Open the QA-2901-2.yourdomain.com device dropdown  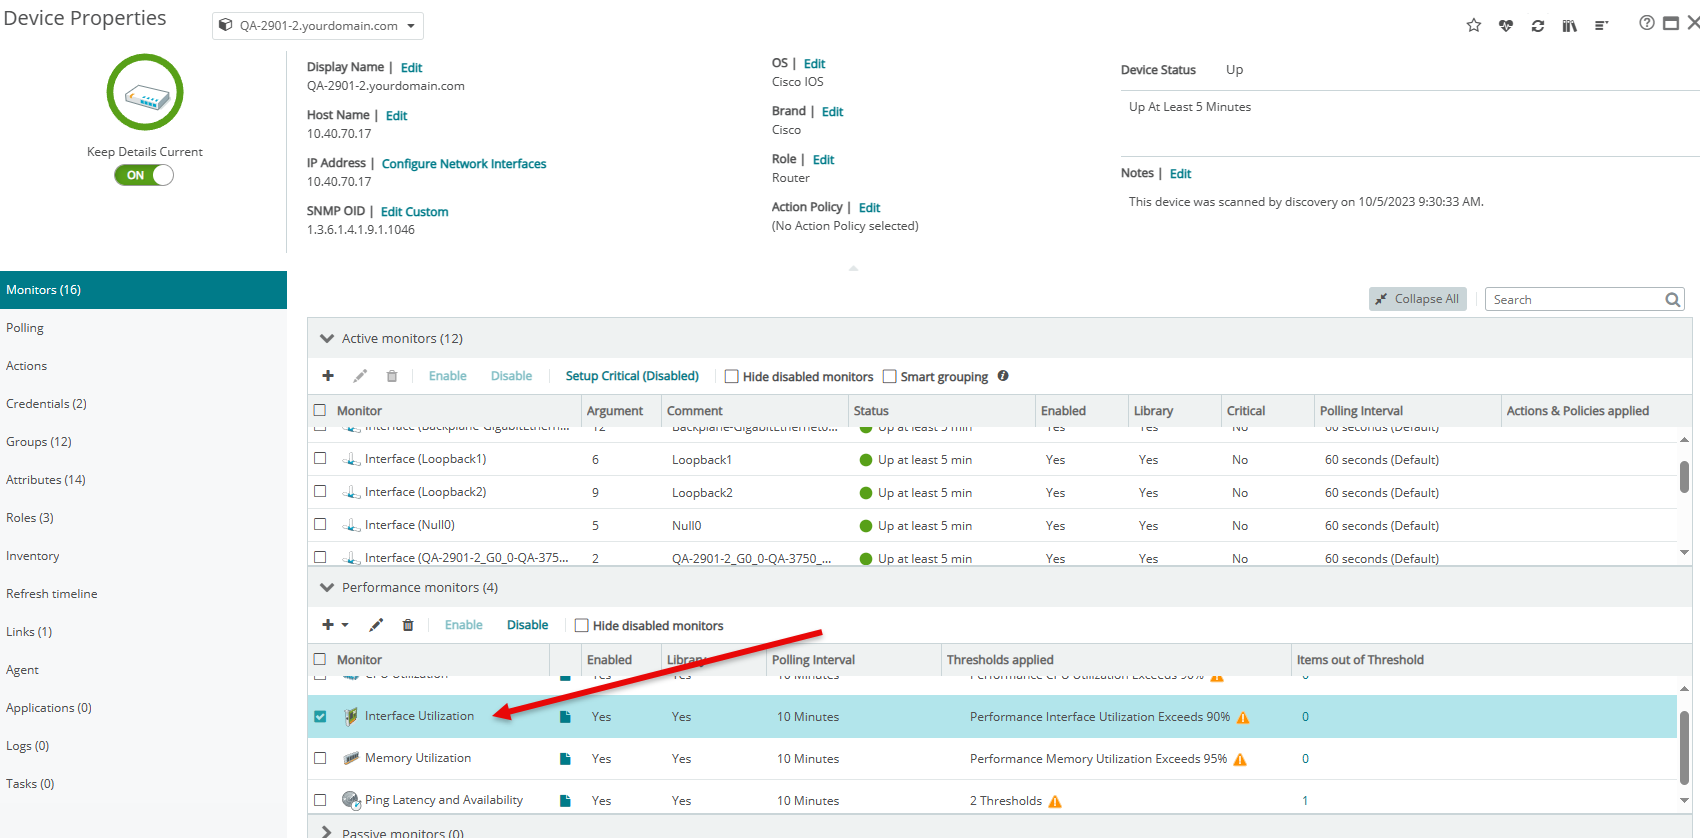(x=318, y=26)
